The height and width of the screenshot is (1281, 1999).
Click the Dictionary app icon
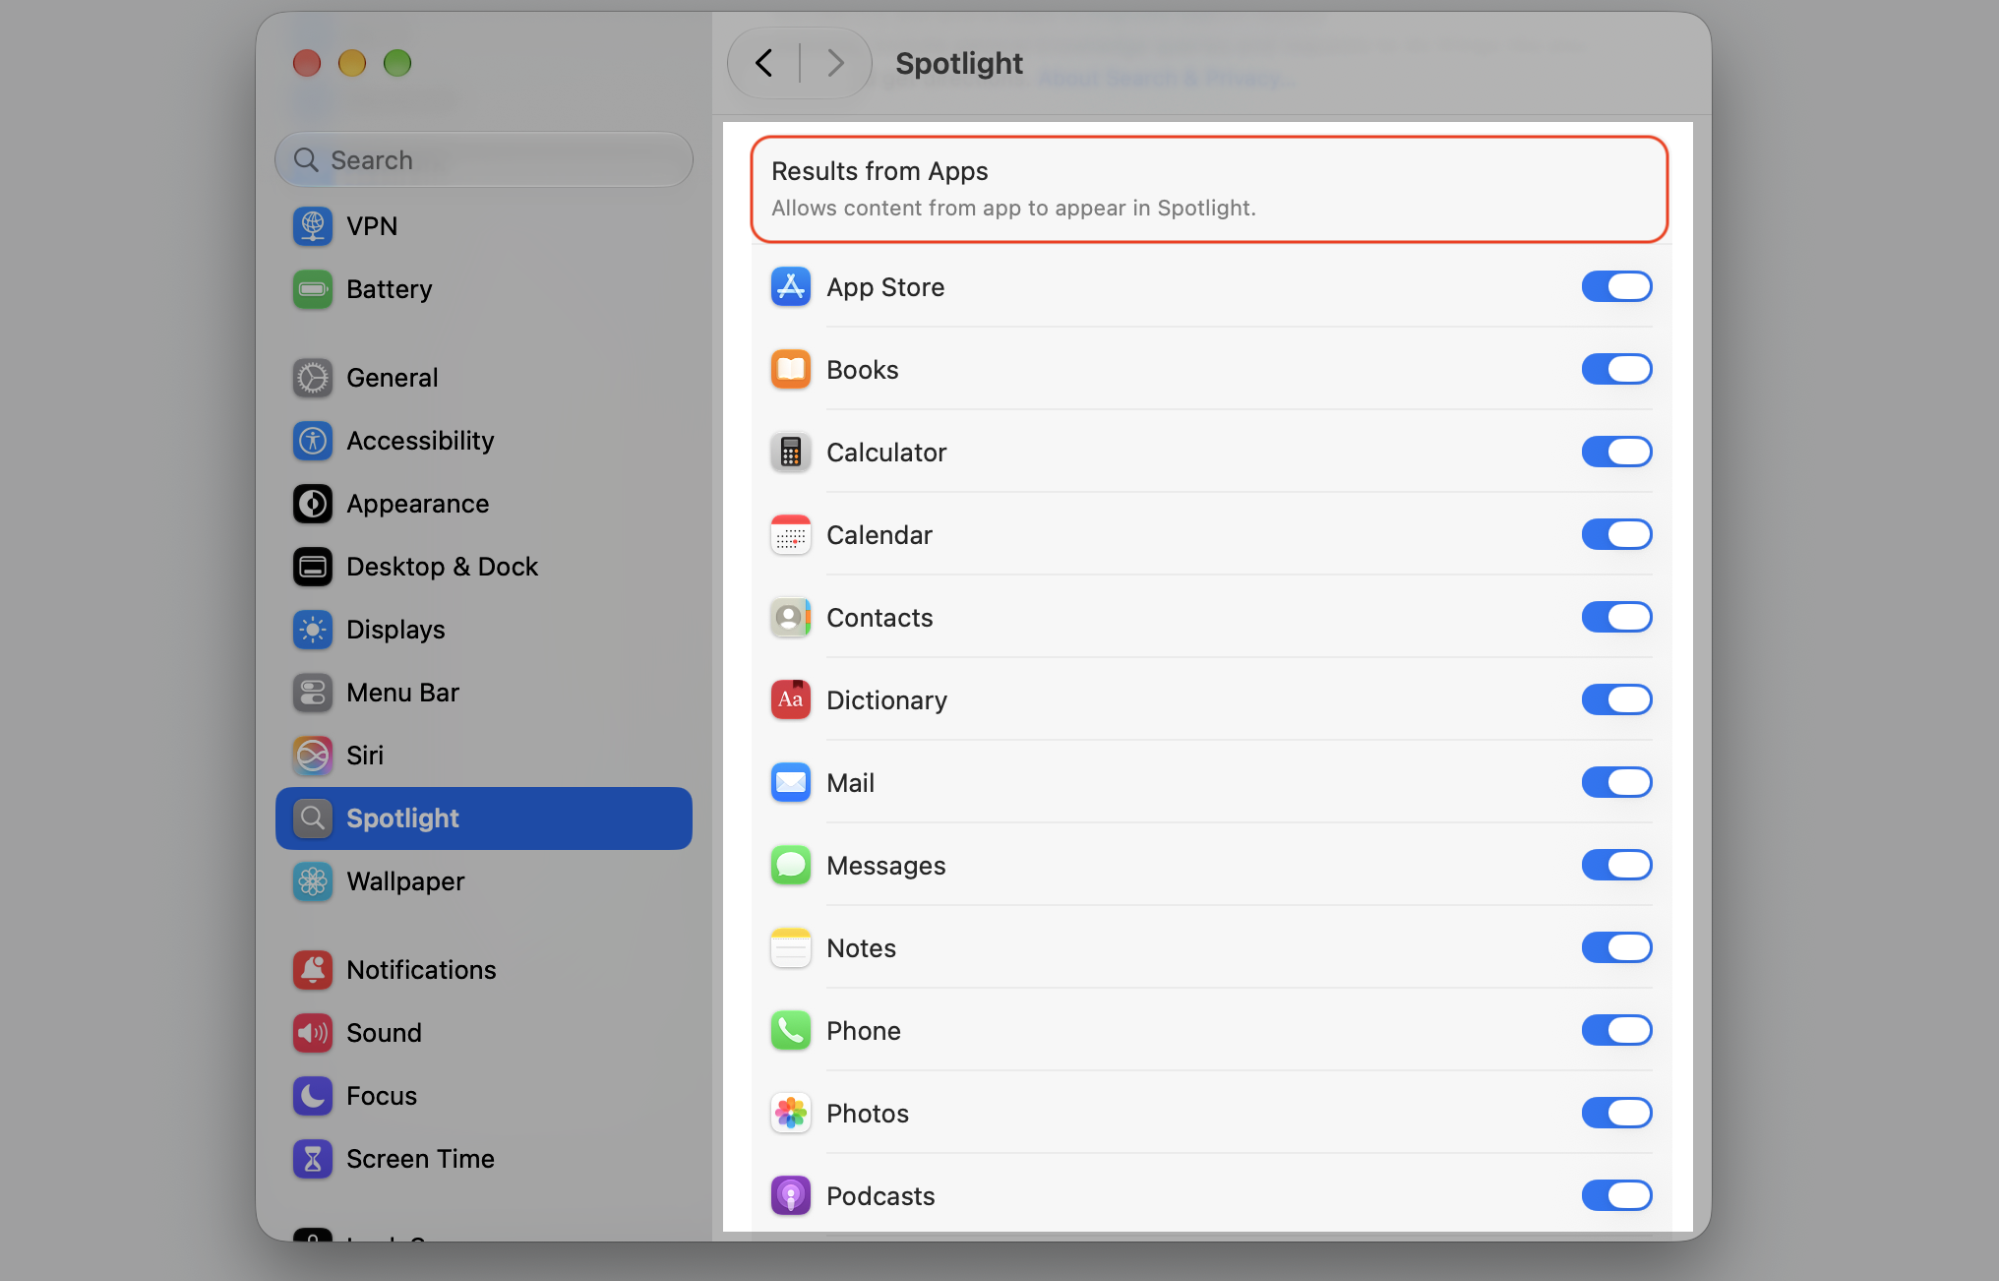790,700
